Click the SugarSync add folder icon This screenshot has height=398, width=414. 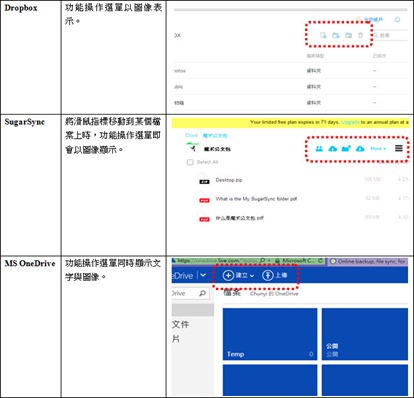346,149
